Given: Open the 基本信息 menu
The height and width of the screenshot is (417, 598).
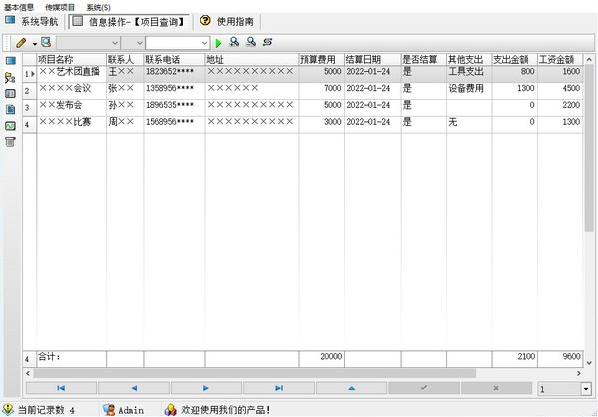Looking at the screenshot, I should 19,7.
